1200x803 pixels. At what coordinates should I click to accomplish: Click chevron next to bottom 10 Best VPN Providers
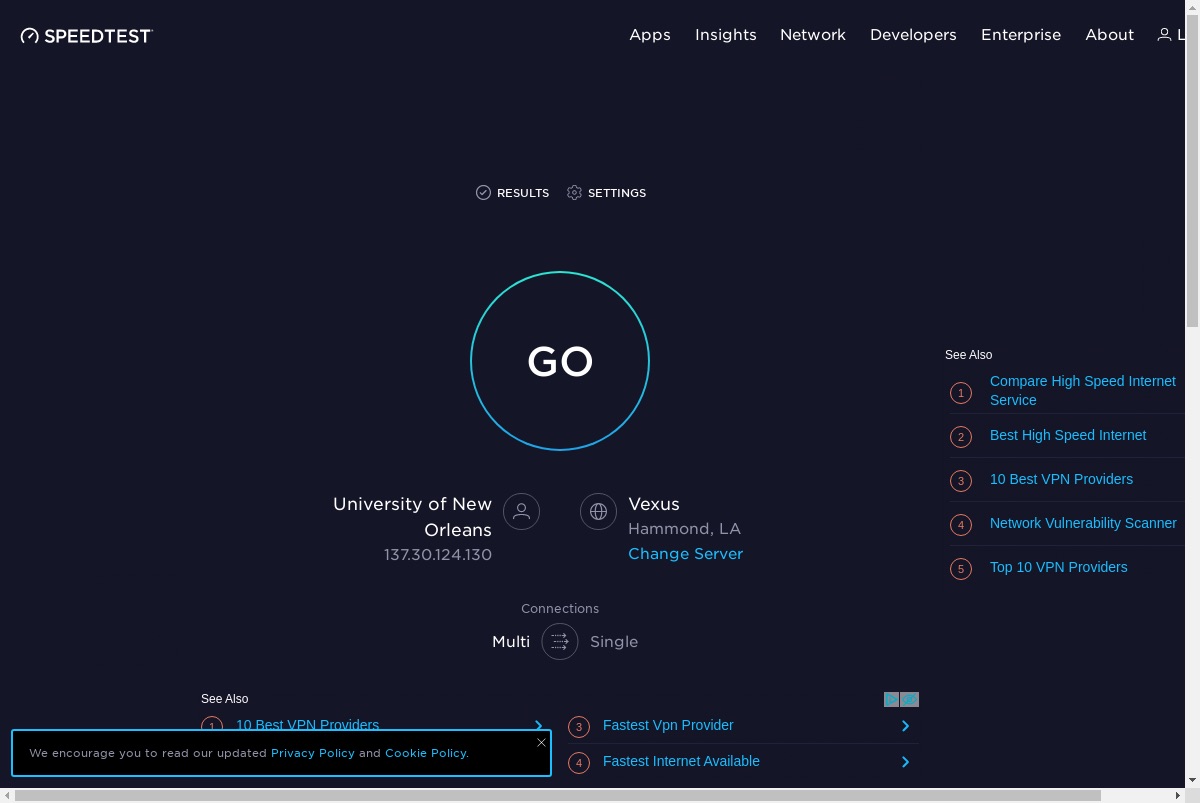pyautogui.click(x=538, y=725)
